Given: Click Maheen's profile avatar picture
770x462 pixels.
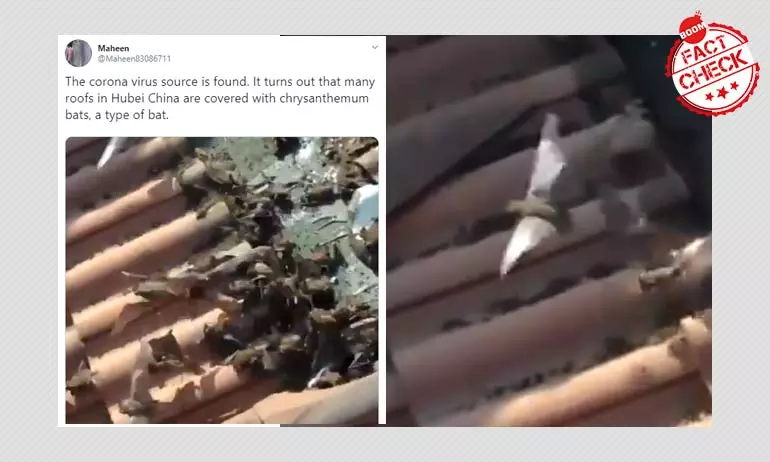Looking at the screenshot, I should point(78,53).
